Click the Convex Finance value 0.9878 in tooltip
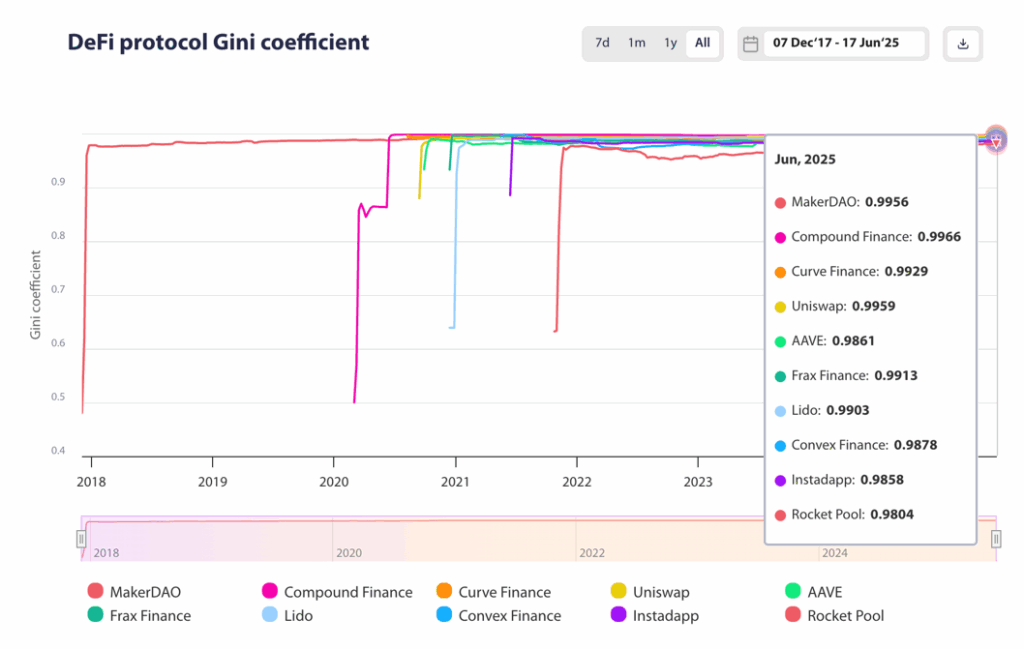Viewport: 1024px width, 649px height. (916, 445)
